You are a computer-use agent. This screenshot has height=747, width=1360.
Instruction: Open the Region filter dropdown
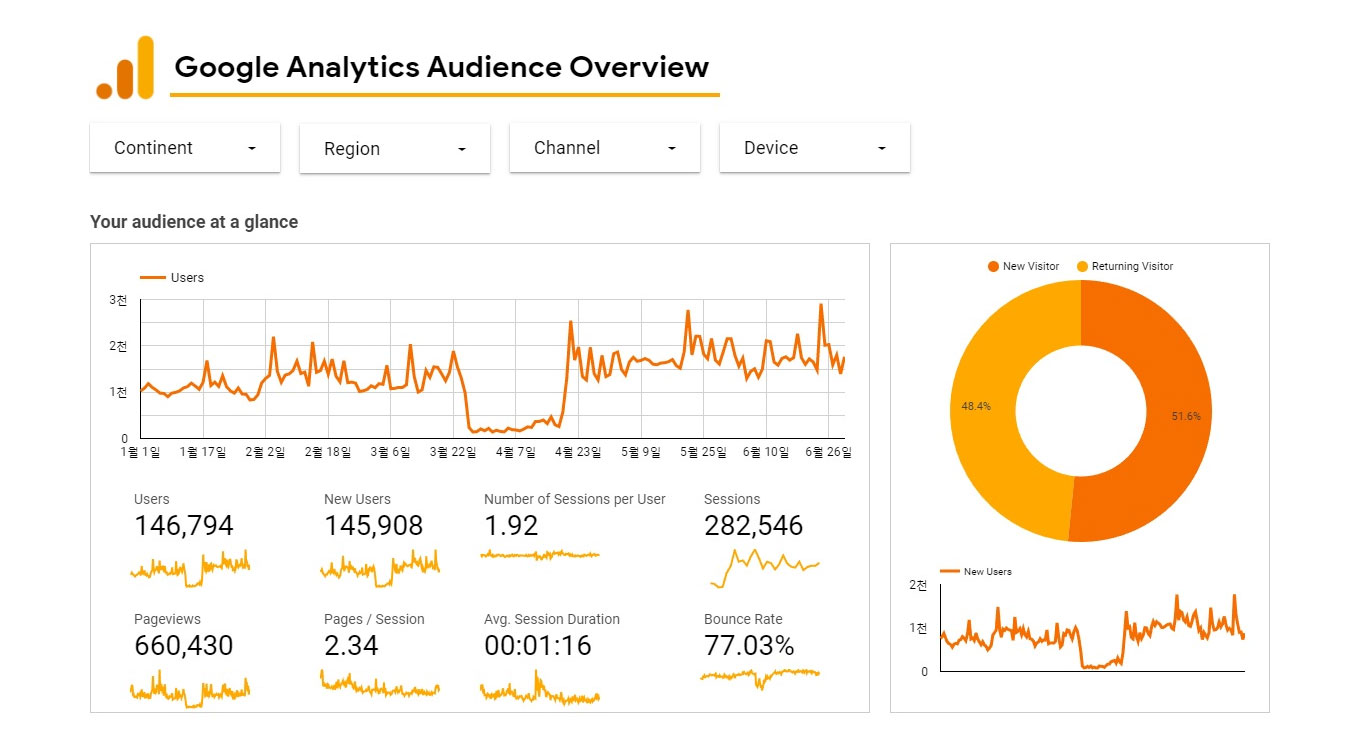(395, 149)
